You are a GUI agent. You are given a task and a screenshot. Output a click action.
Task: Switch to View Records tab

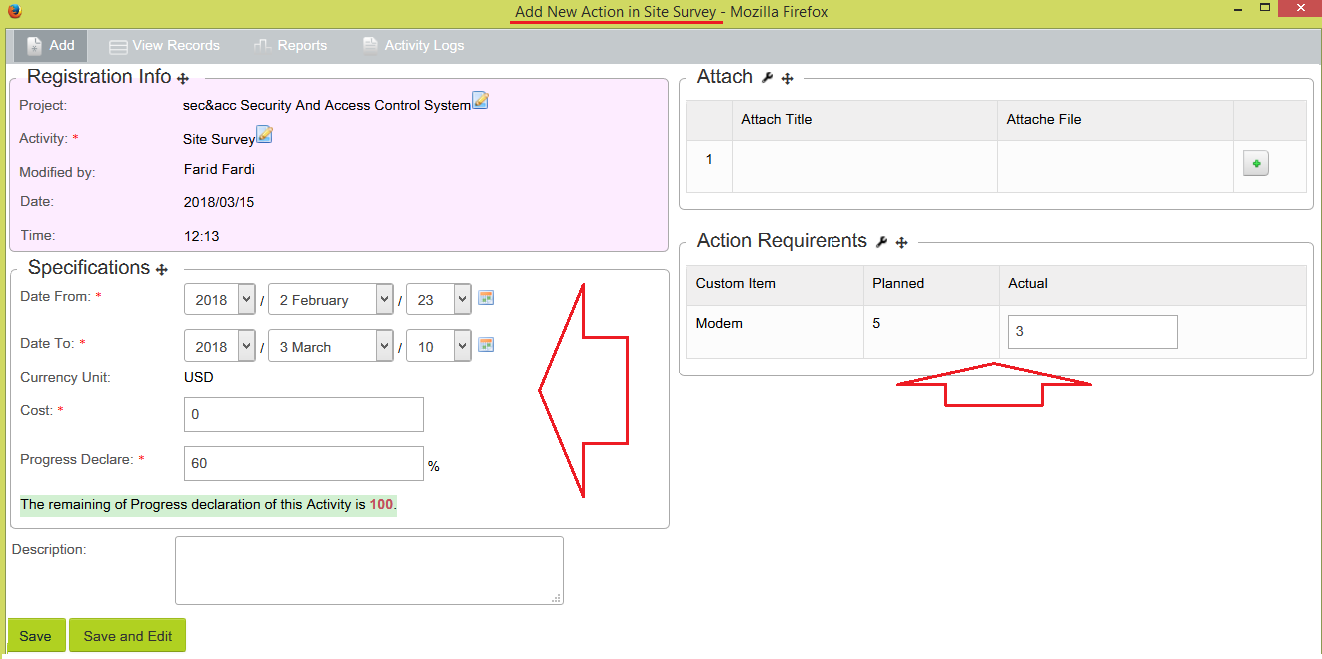pyautogui.click(x=164, y=46)
